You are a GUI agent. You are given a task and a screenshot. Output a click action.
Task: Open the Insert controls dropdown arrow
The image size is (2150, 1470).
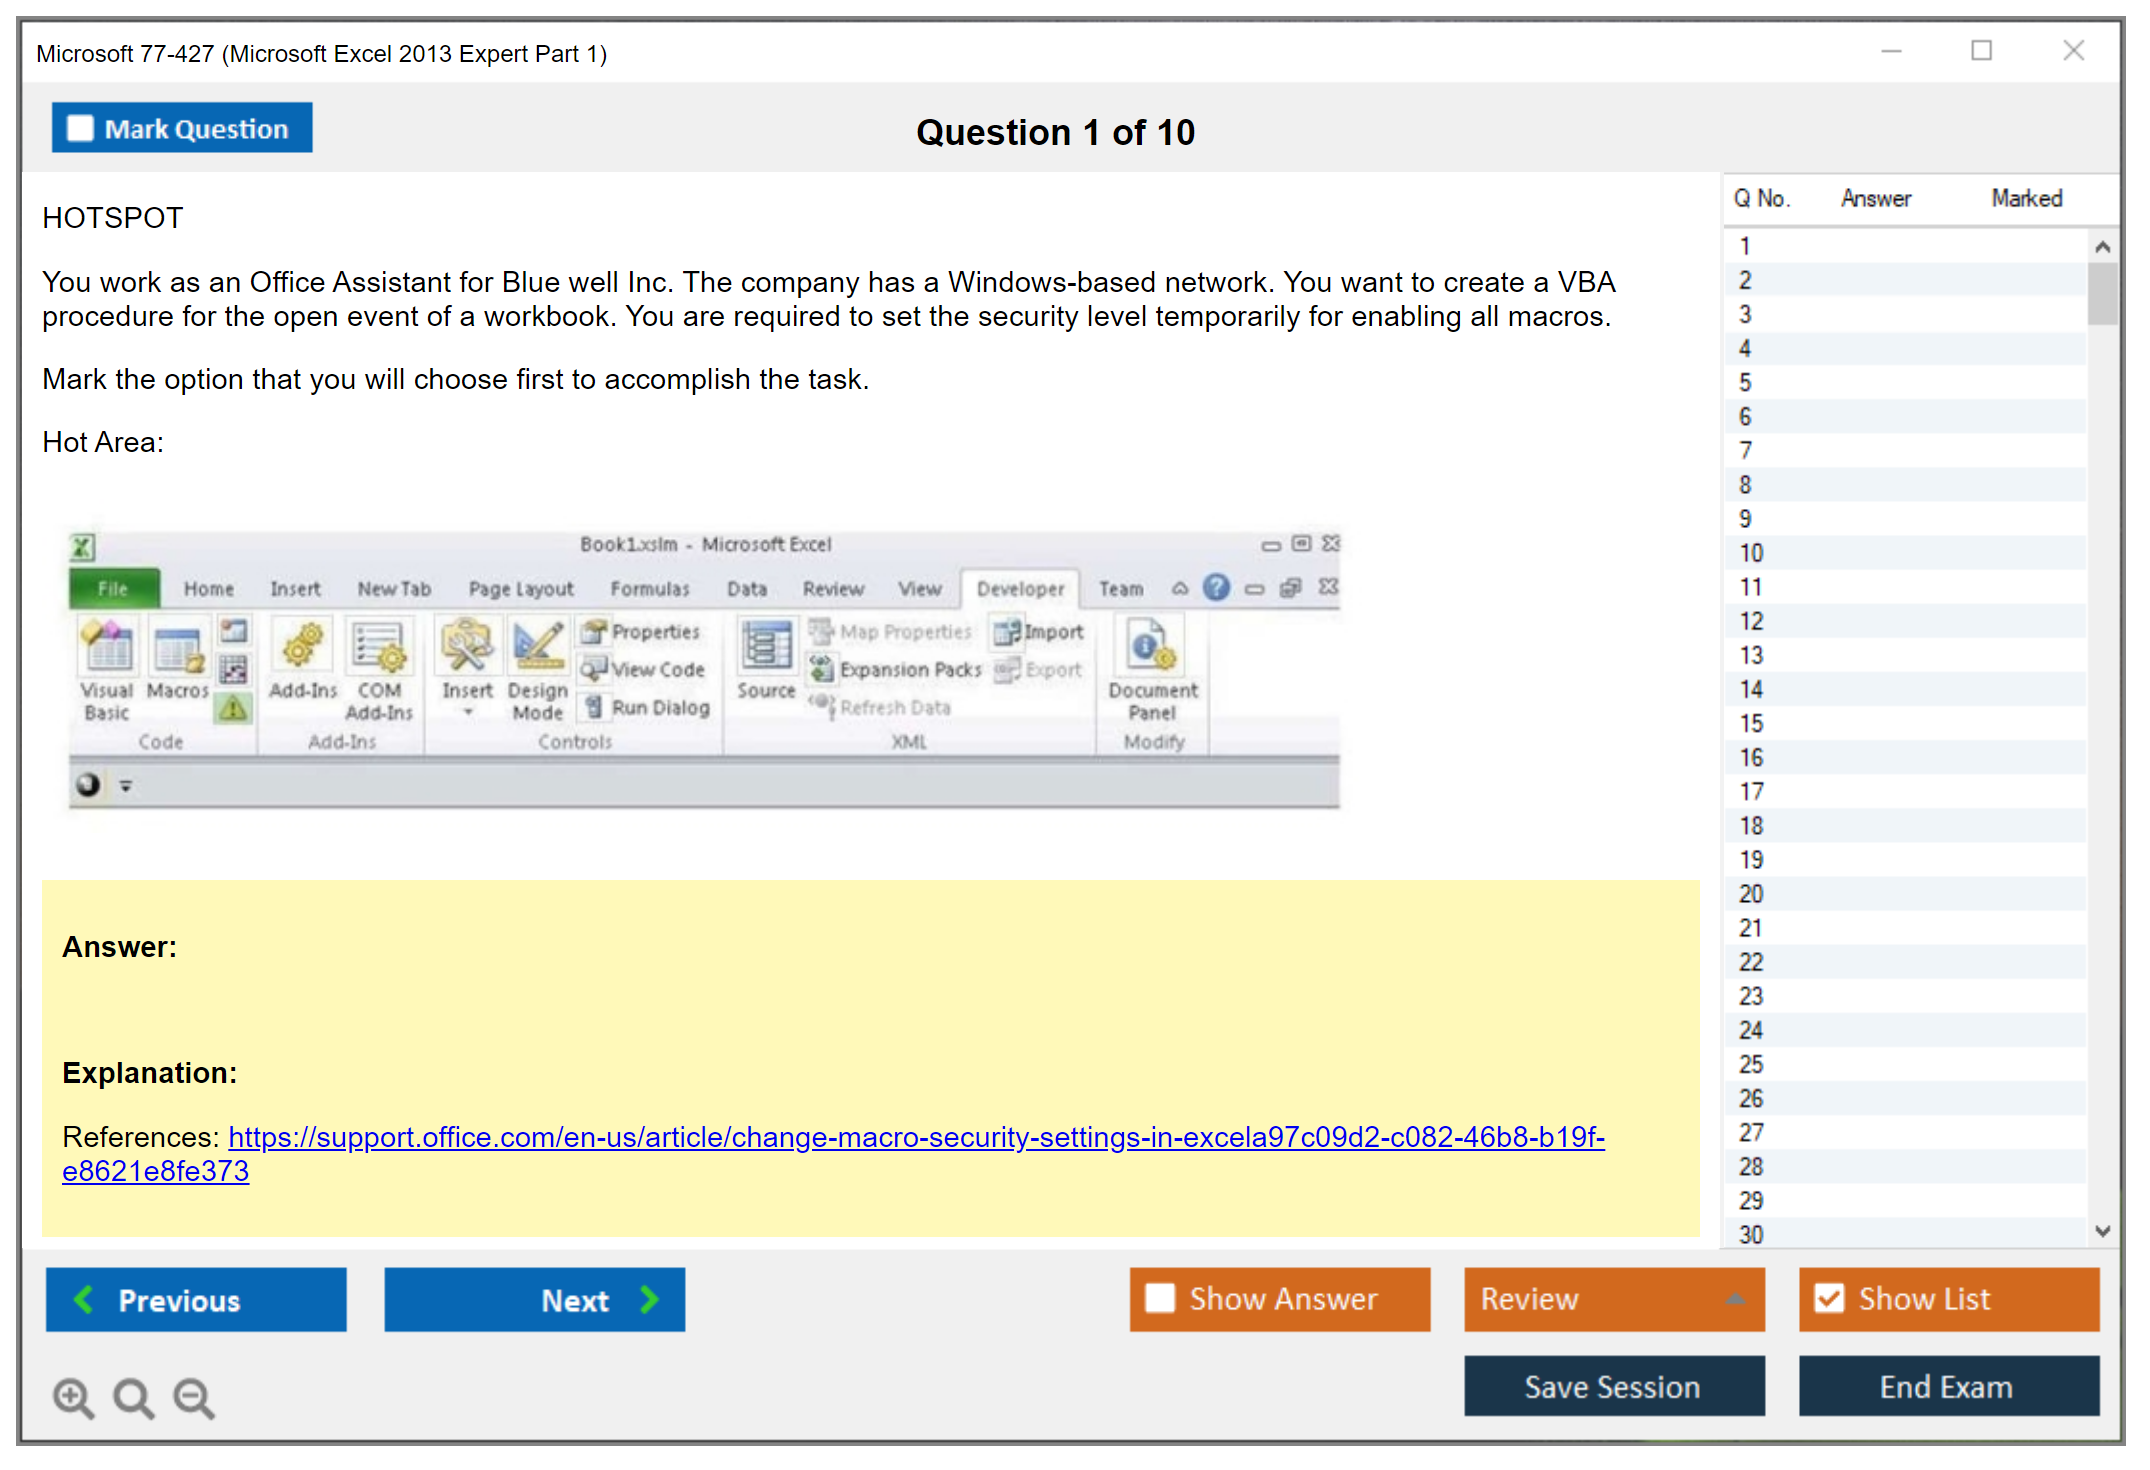467,712
